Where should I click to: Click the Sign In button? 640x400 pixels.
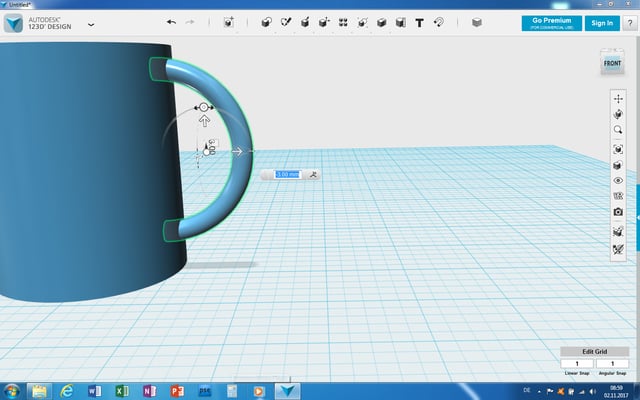point(601,23)
